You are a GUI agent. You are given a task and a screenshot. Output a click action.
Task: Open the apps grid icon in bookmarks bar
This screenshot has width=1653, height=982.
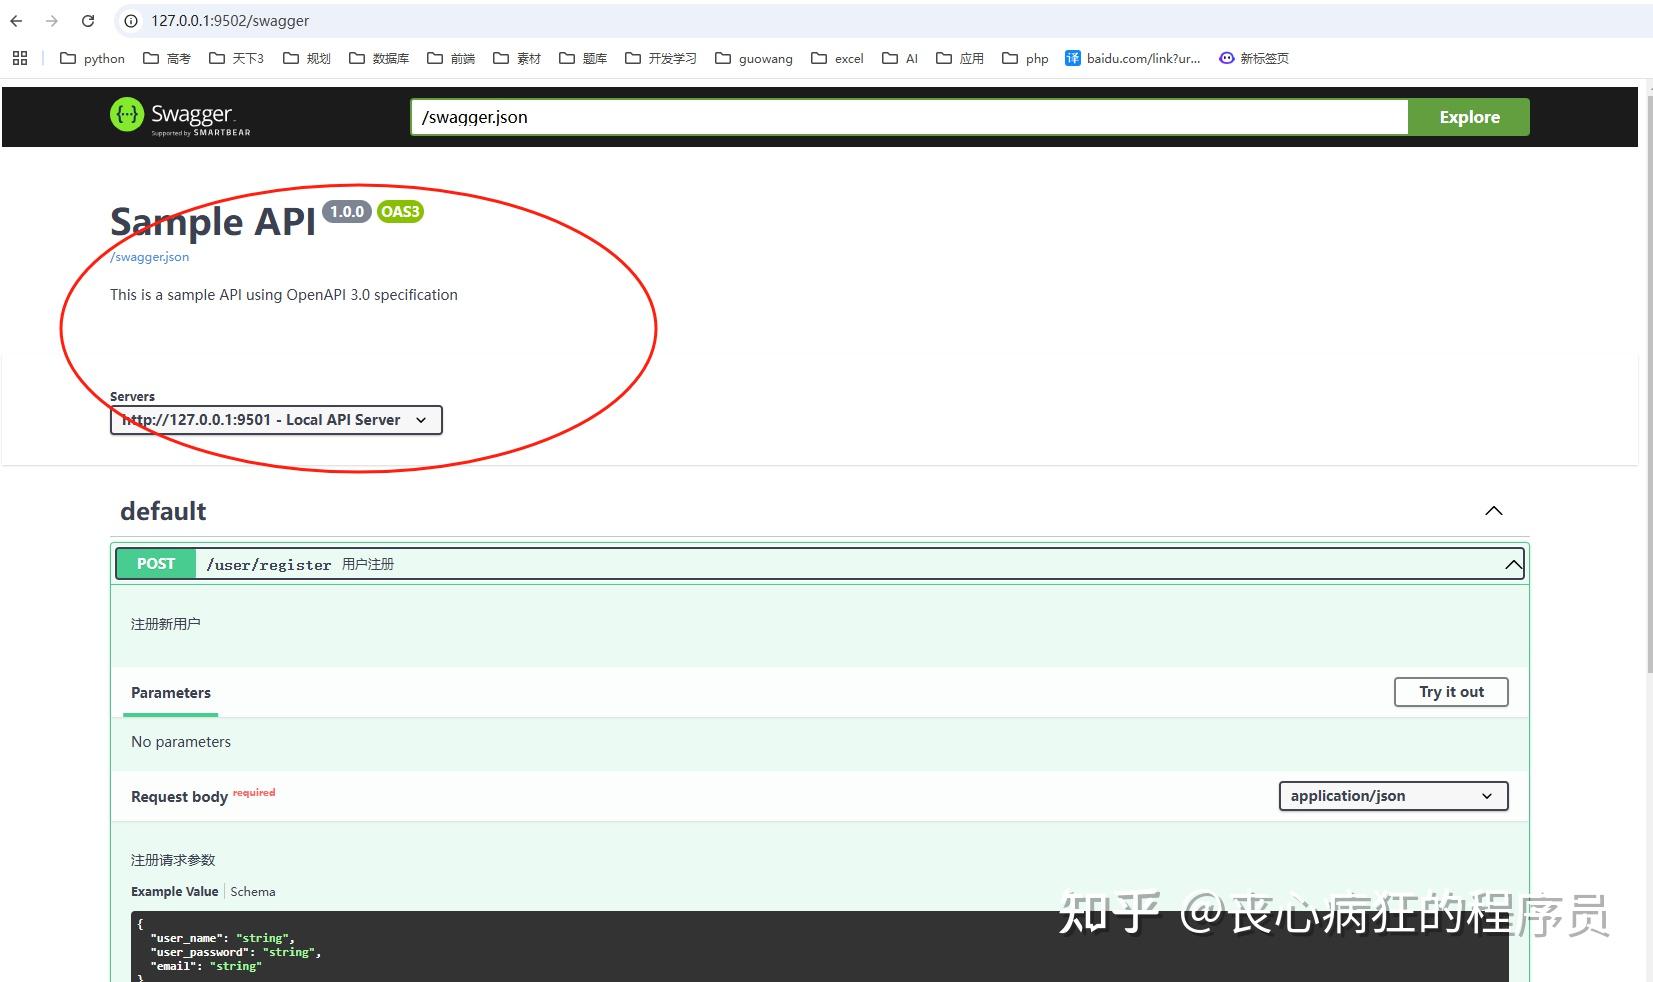click(20, 58)
